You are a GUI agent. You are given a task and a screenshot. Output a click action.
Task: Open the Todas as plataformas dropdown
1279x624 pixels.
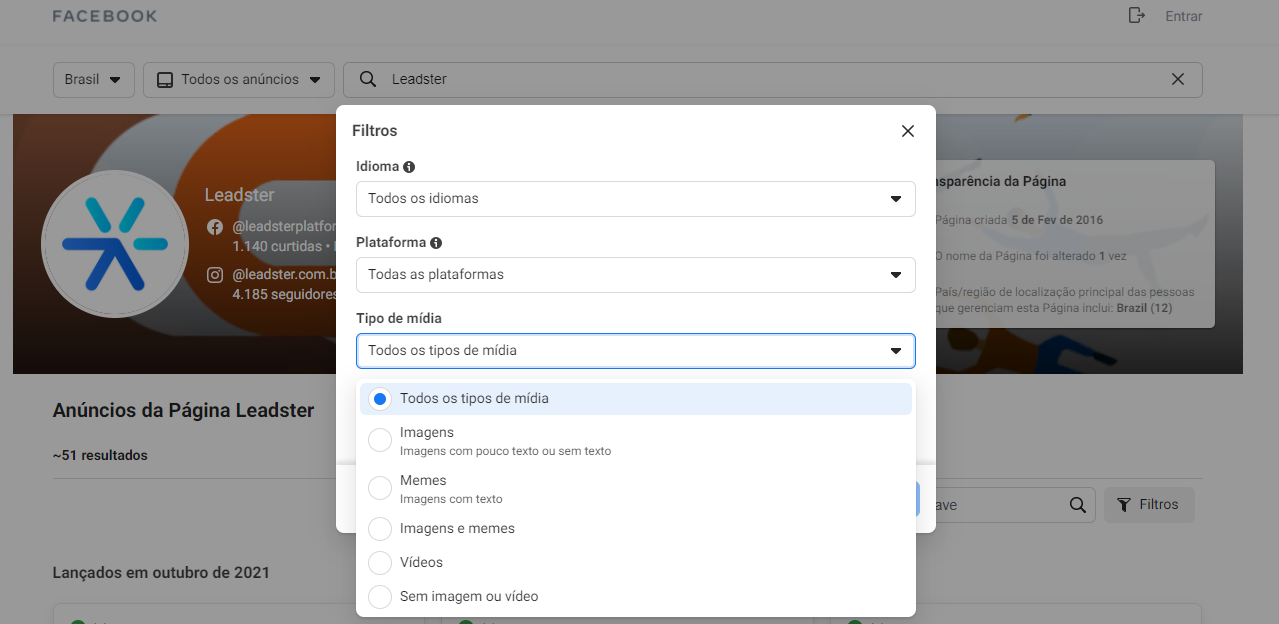coord(636,274)
